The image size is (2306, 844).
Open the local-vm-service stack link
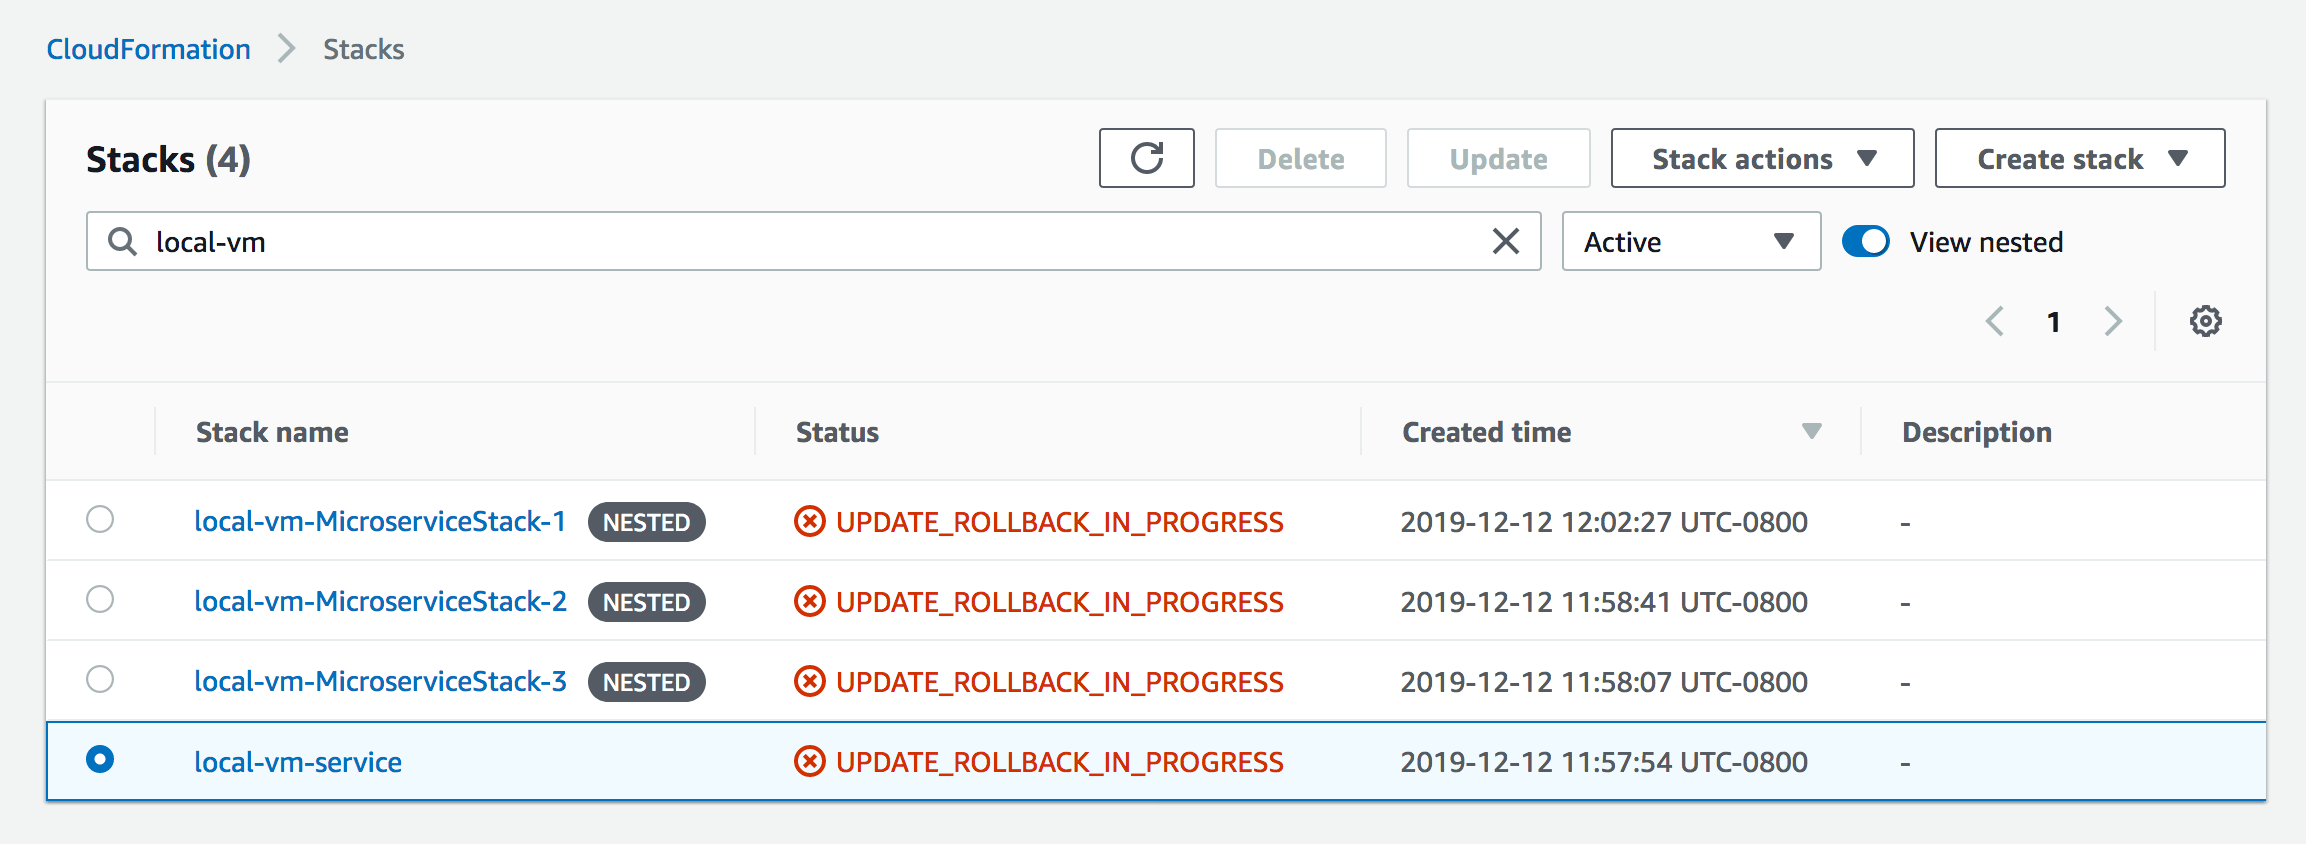click(x=297, y=761)
